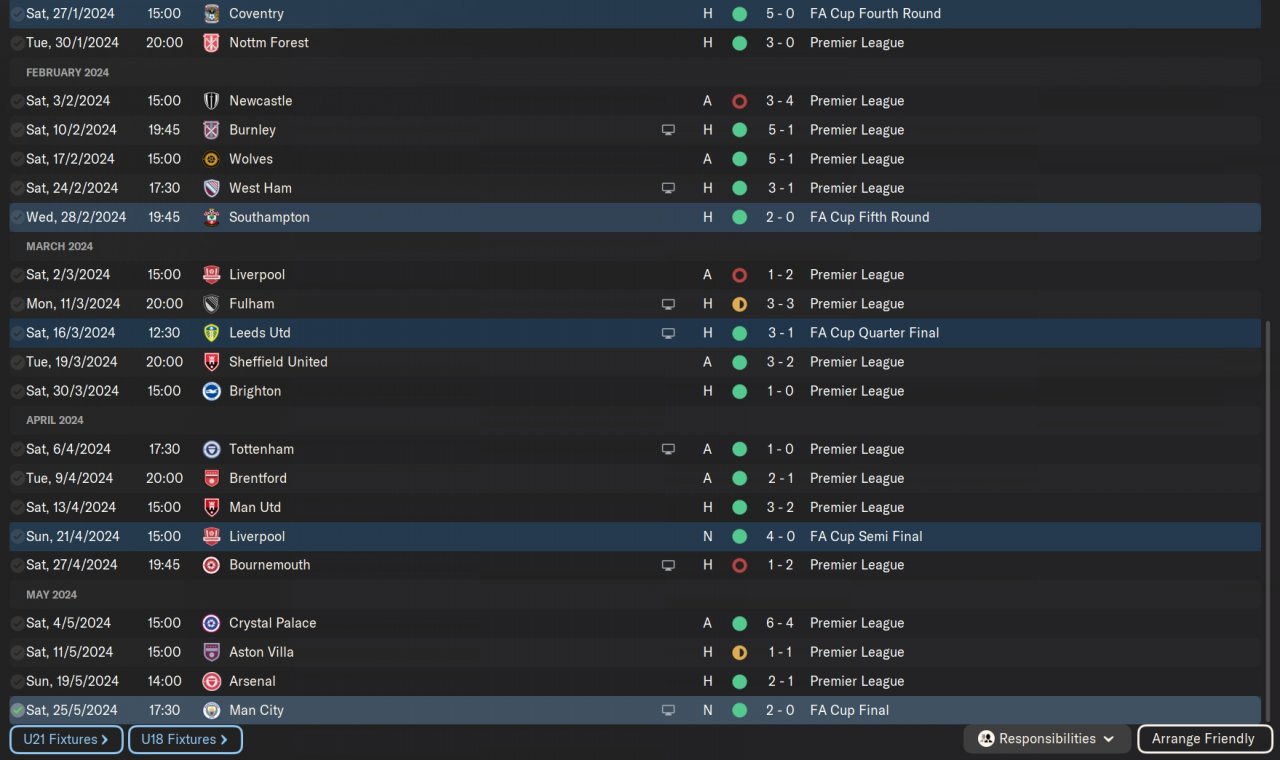Image resolution: width=1280 pixels, height=760 pixels.
Task: Click the Man City club badge
Action: (x=211, y=710)
